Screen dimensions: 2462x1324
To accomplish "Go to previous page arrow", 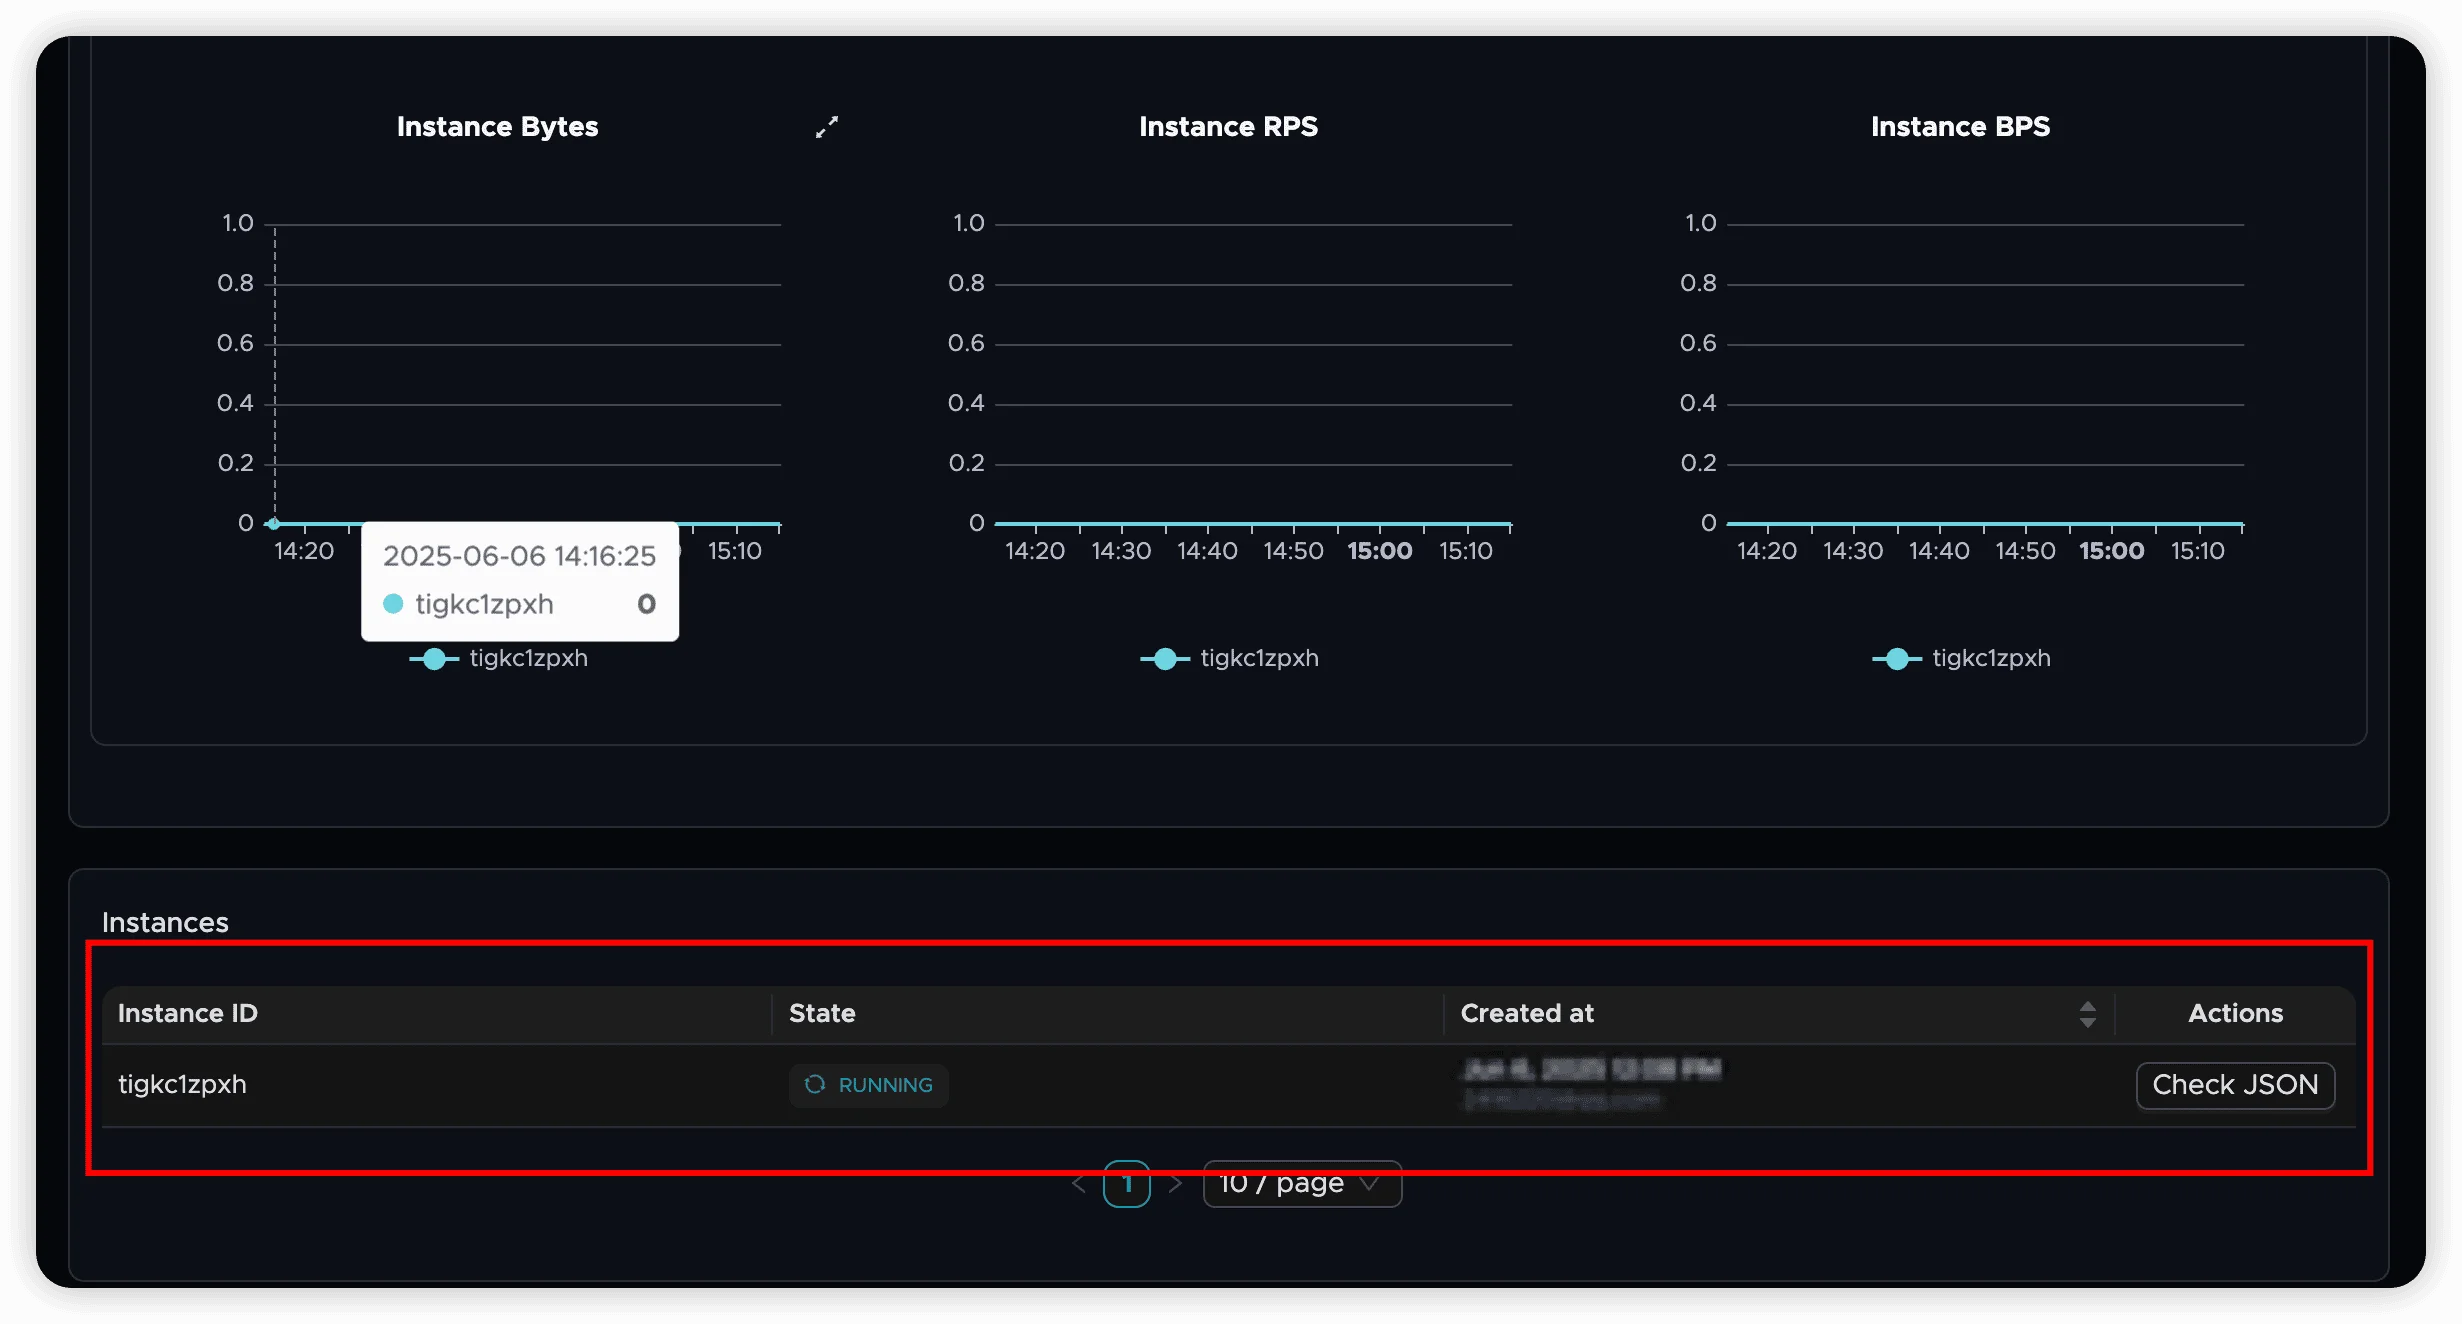I will pos(1078,1184).
